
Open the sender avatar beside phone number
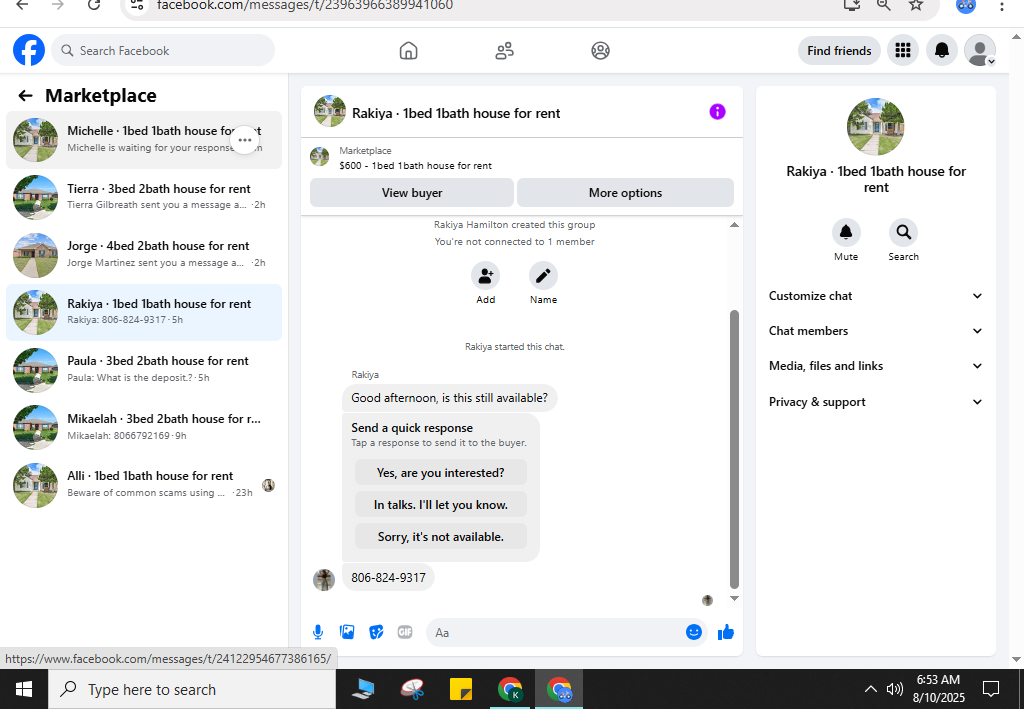(324, 579)
